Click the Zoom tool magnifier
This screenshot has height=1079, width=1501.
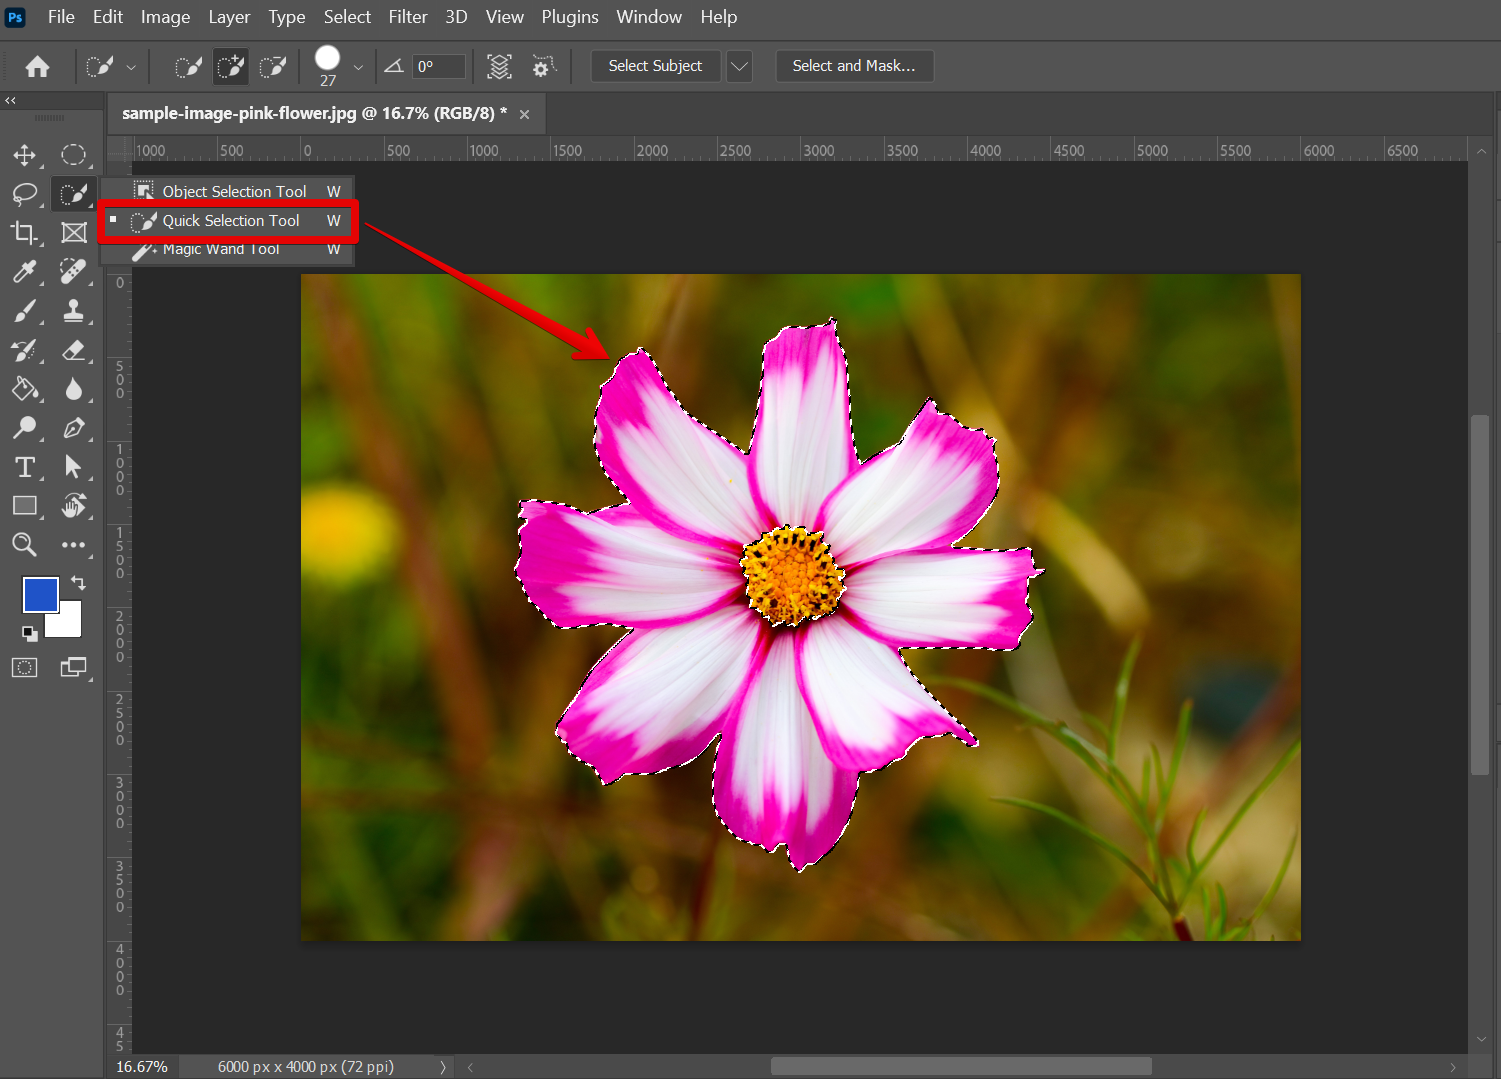click(x=24, y=545)
